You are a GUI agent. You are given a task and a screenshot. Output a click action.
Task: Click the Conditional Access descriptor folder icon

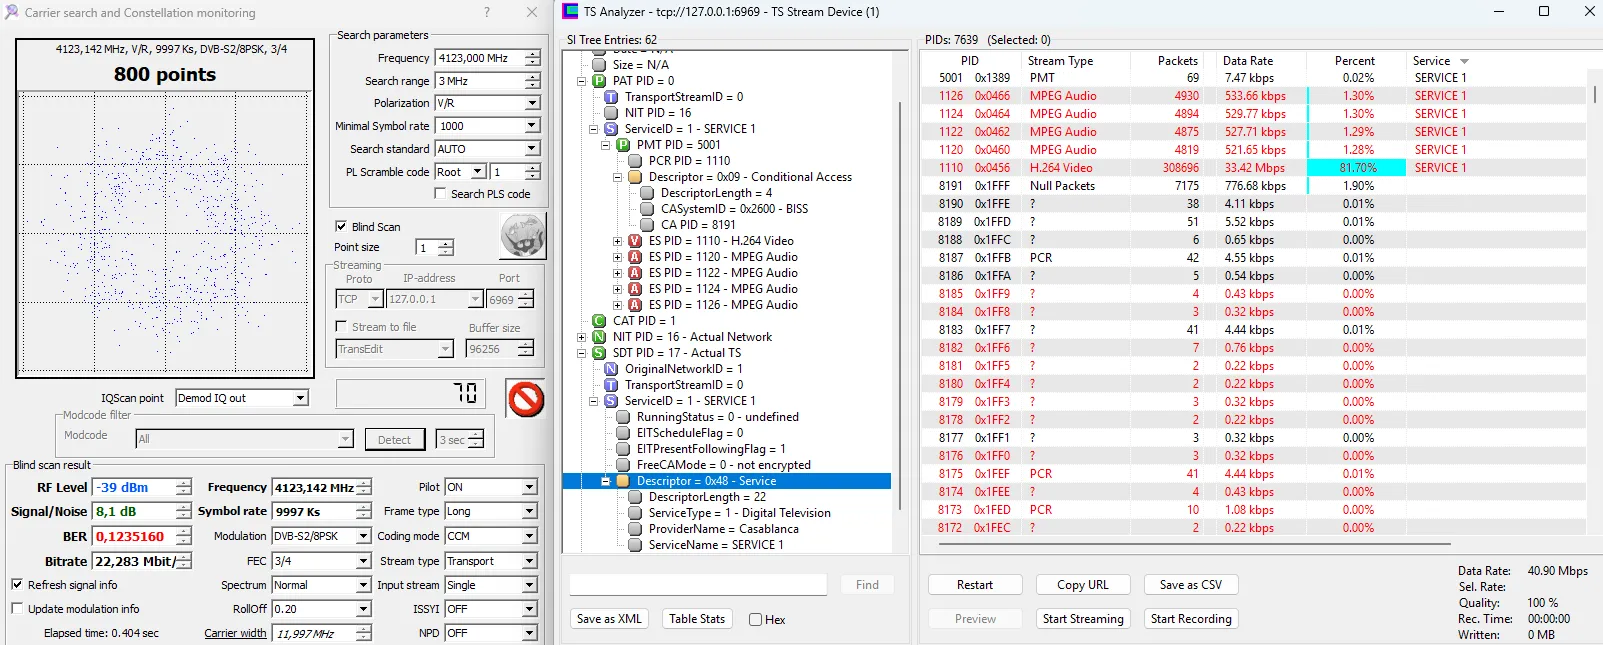(x=634, y=177)
